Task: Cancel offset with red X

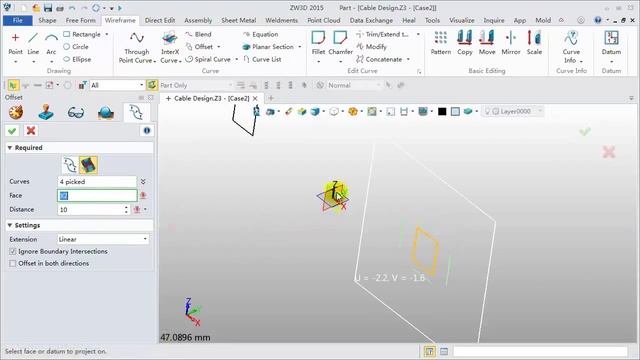Action: [x=31, y=131]
